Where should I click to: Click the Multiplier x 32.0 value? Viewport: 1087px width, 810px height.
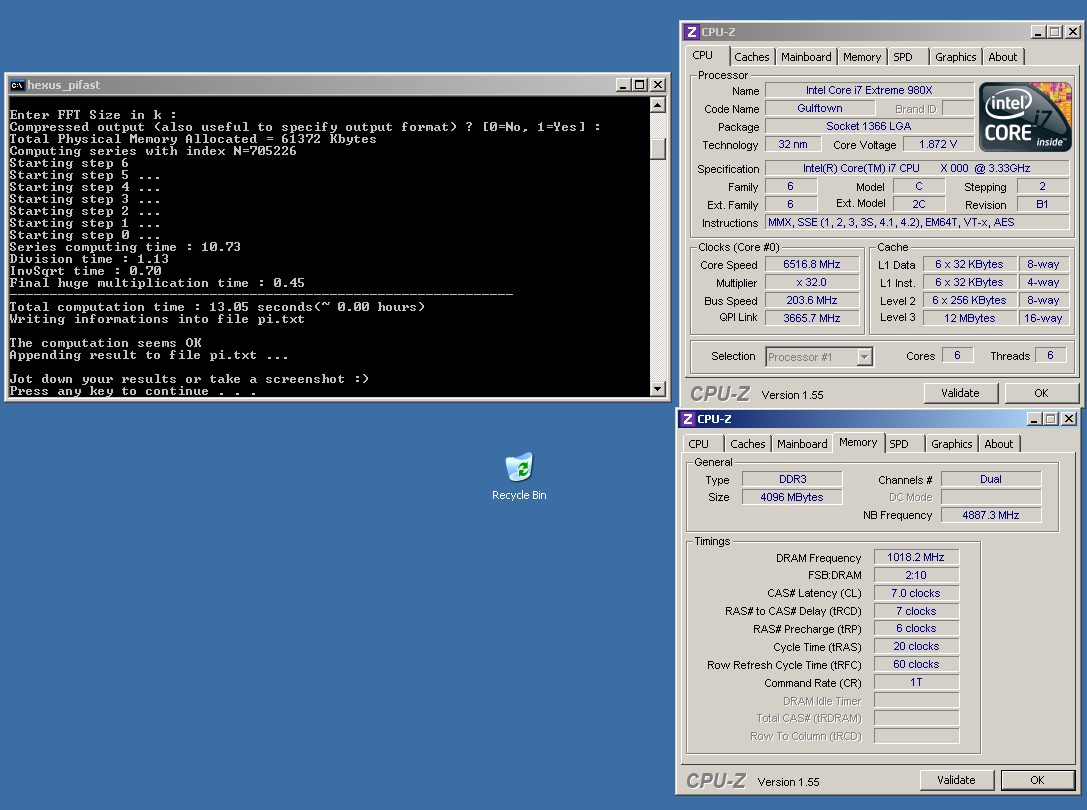[x=812, y=282]
